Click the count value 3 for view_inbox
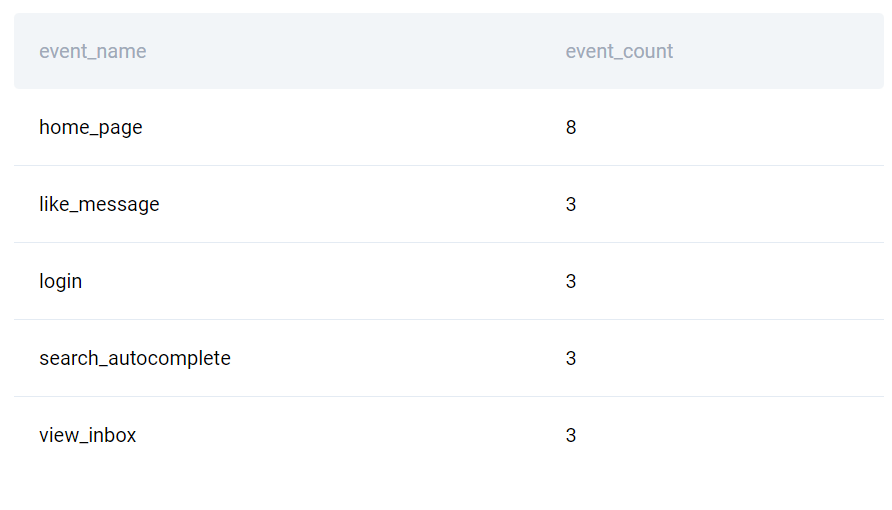 571,435
